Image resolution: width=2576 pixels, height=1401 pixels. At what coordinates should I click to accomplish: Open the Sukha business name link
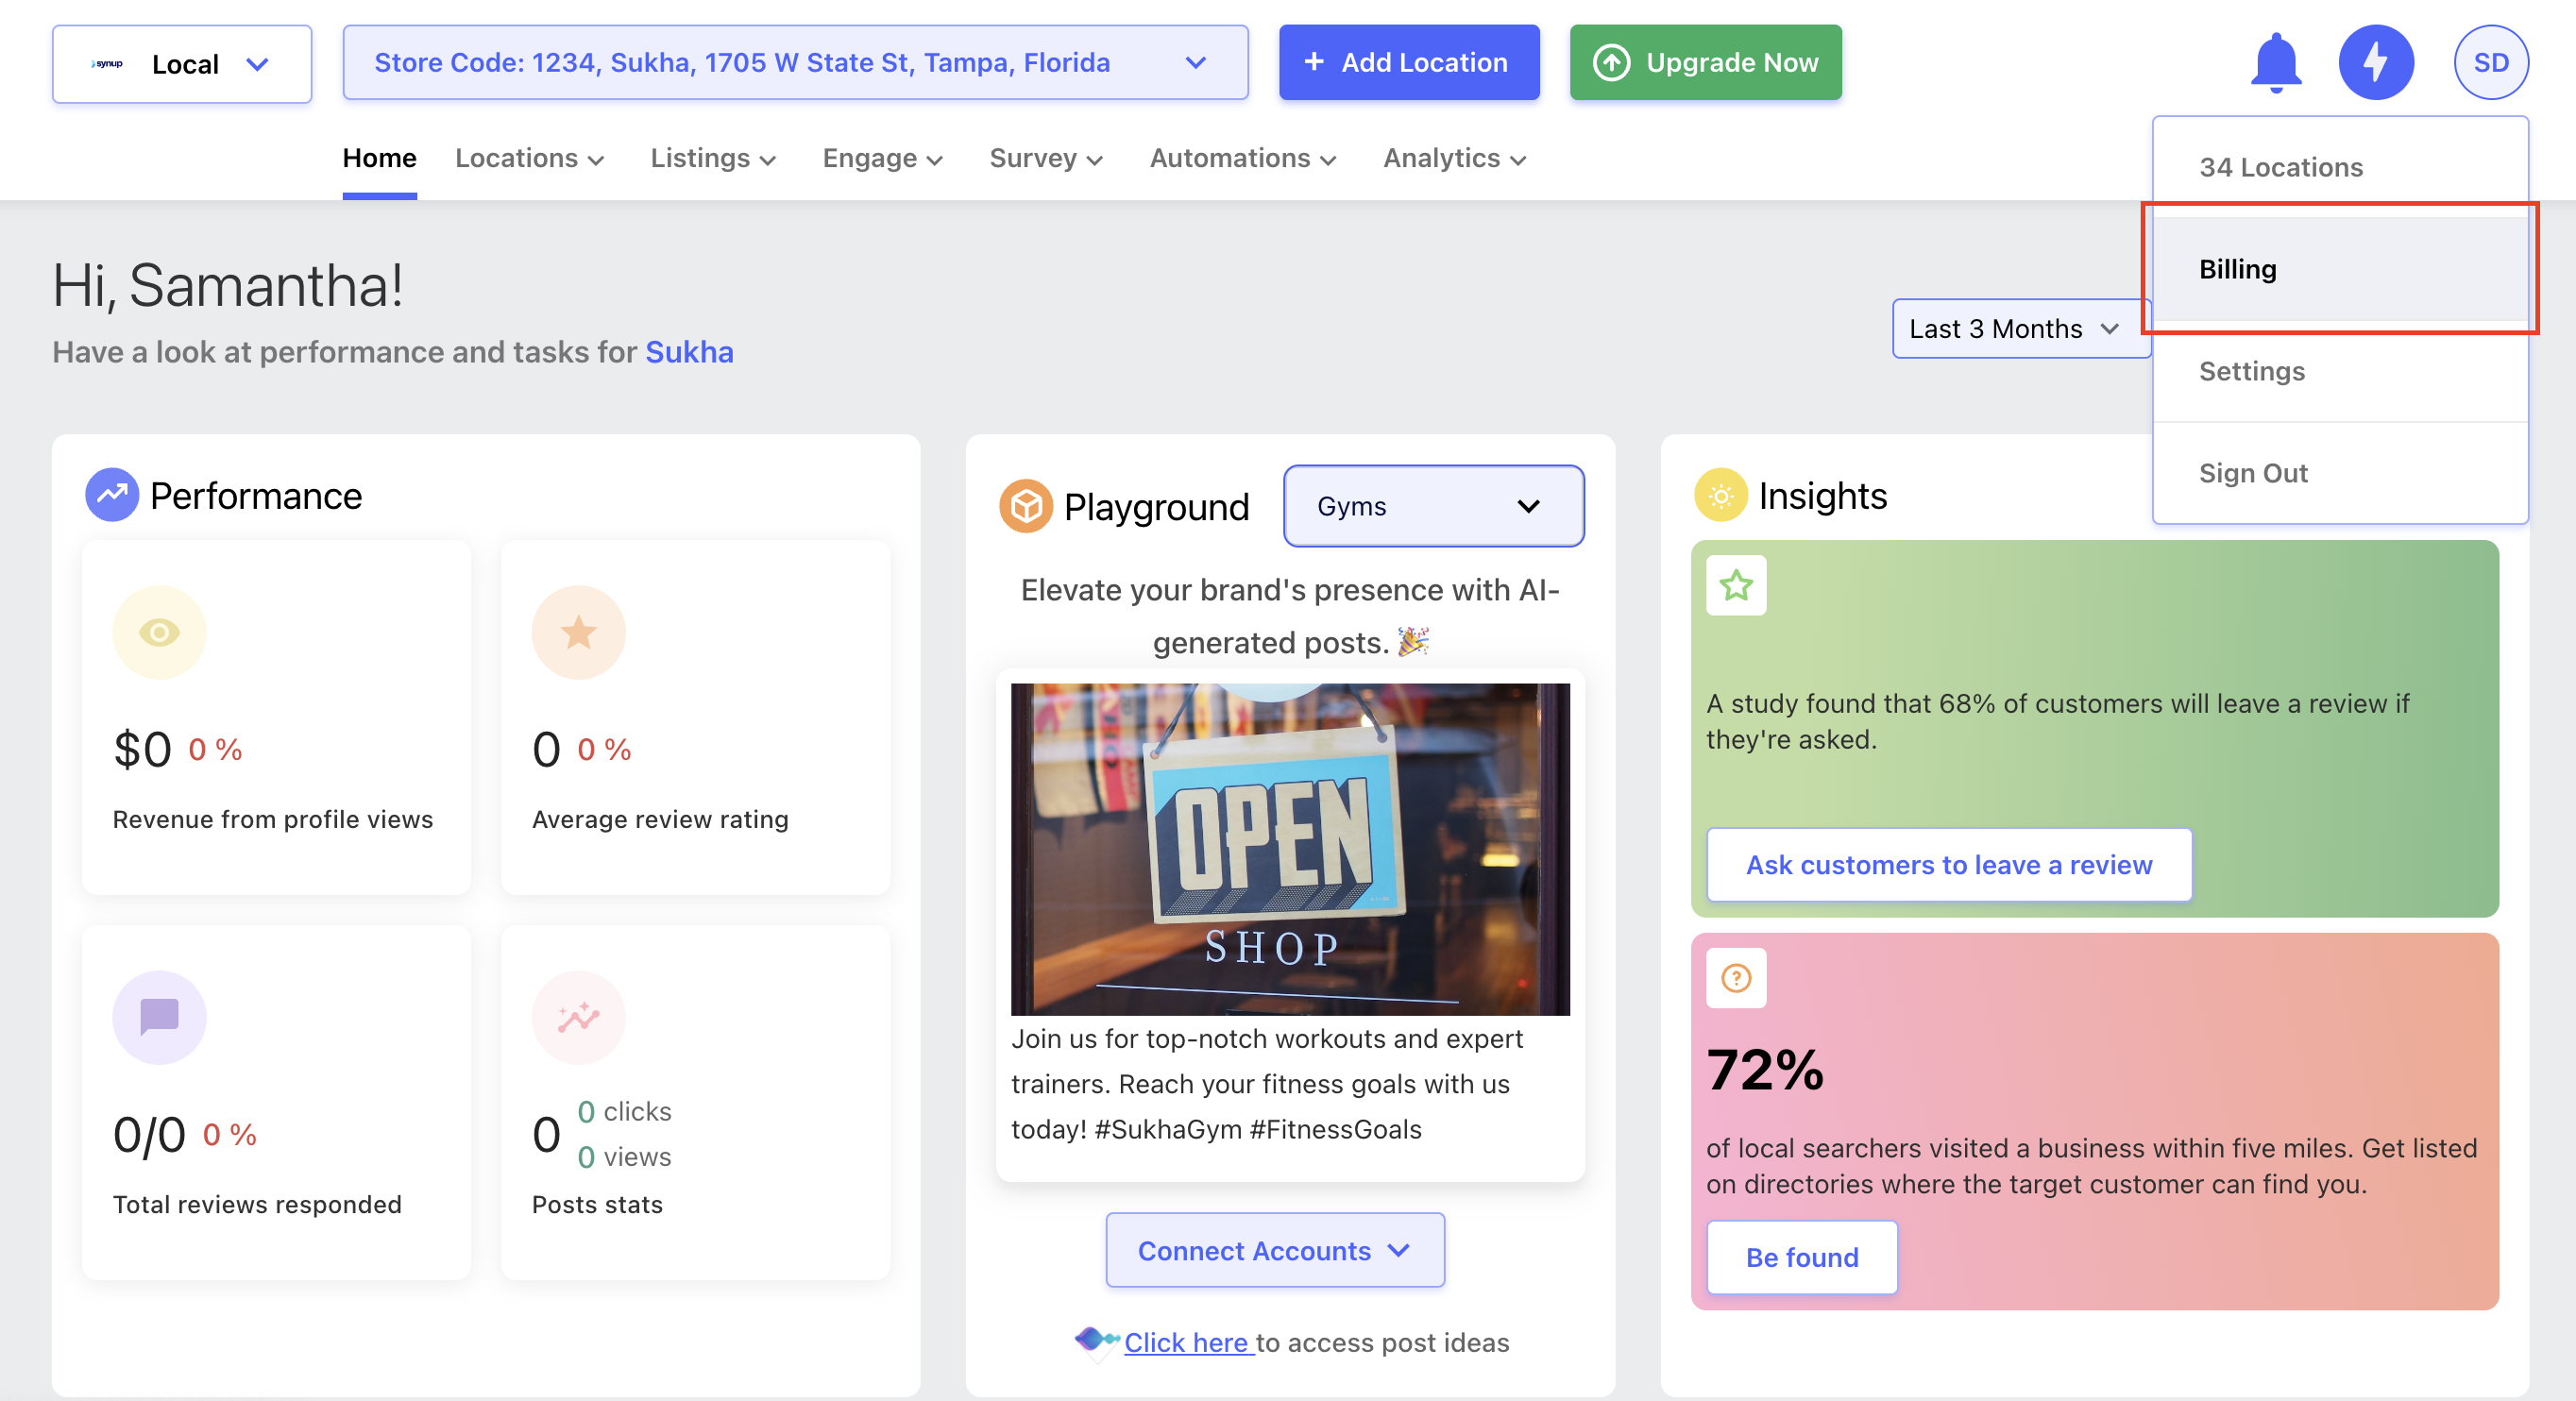tap(688, 352)
